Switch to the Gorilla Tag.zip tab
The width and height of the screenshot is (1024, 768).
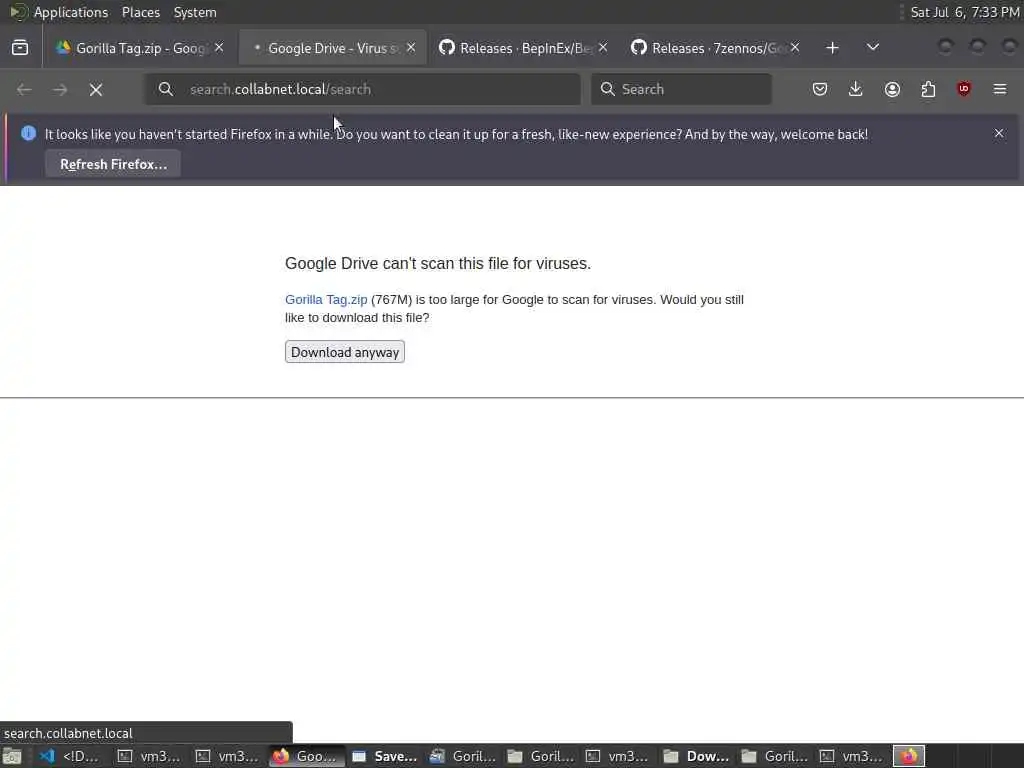point(139,48)
